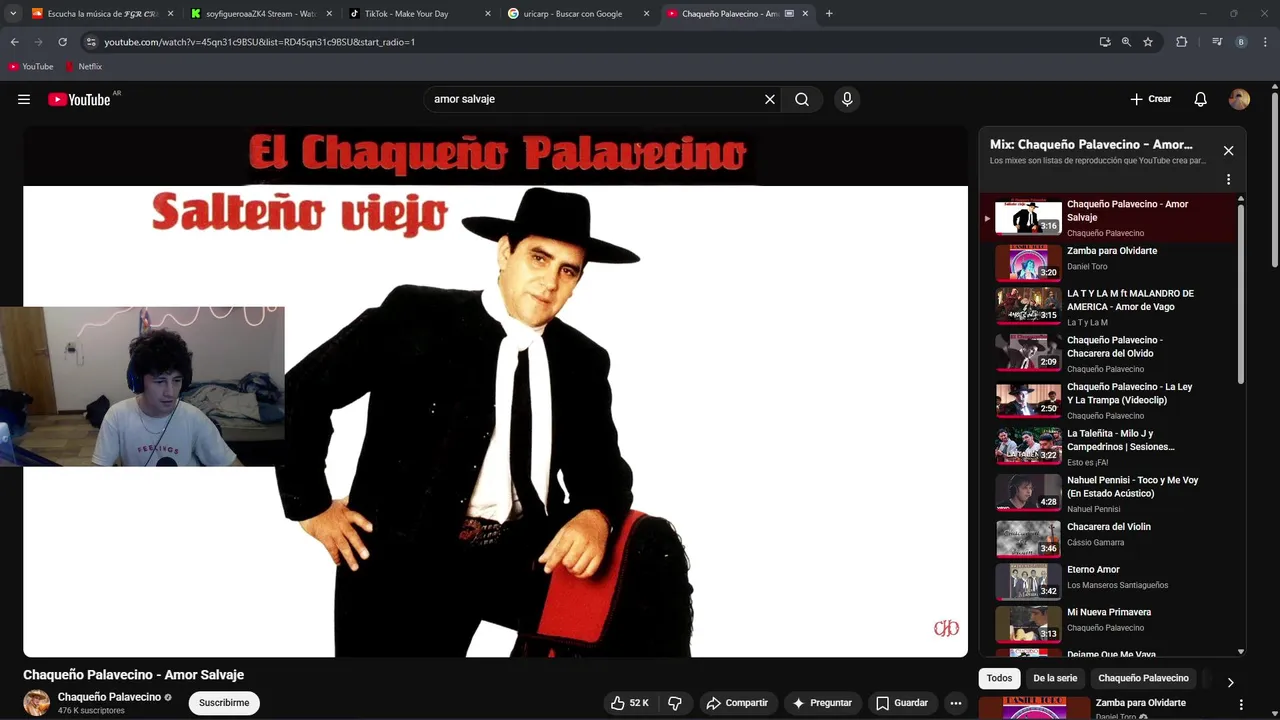Like the video with thumbs up

[x=629, y=703]
